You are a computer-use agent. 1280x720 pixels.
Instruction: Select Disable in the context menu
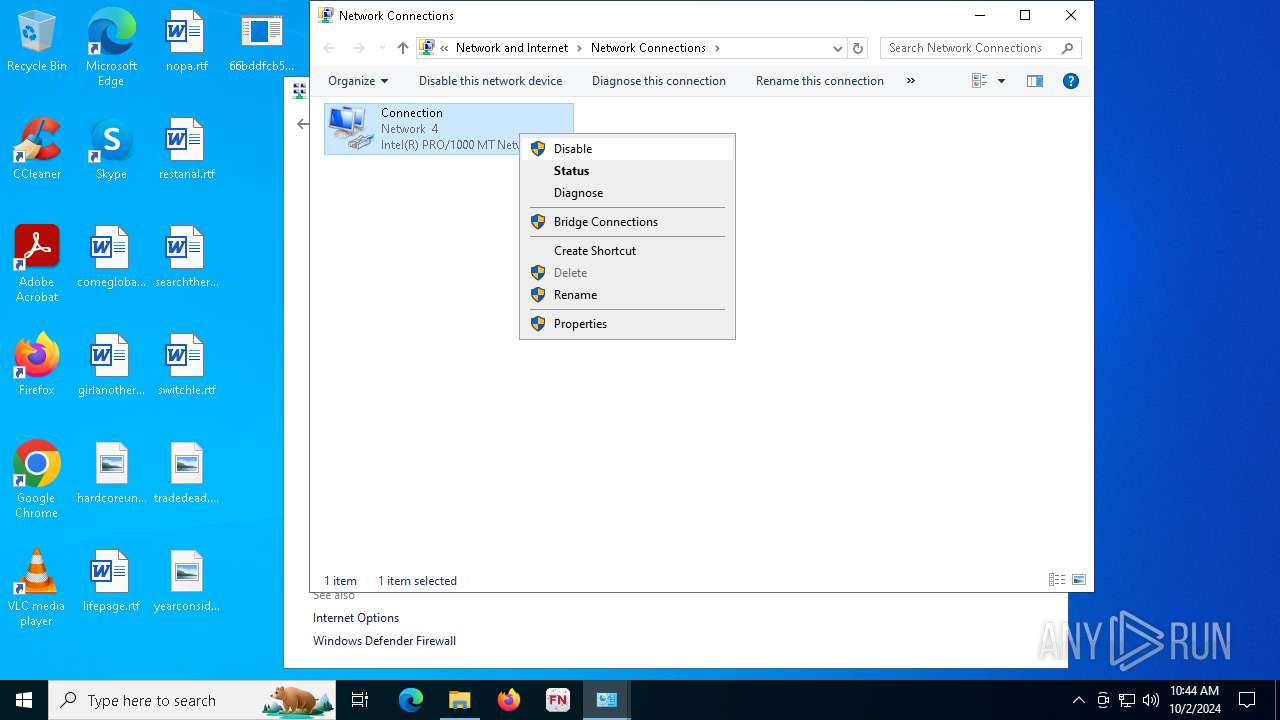click(x=627, y=148)
